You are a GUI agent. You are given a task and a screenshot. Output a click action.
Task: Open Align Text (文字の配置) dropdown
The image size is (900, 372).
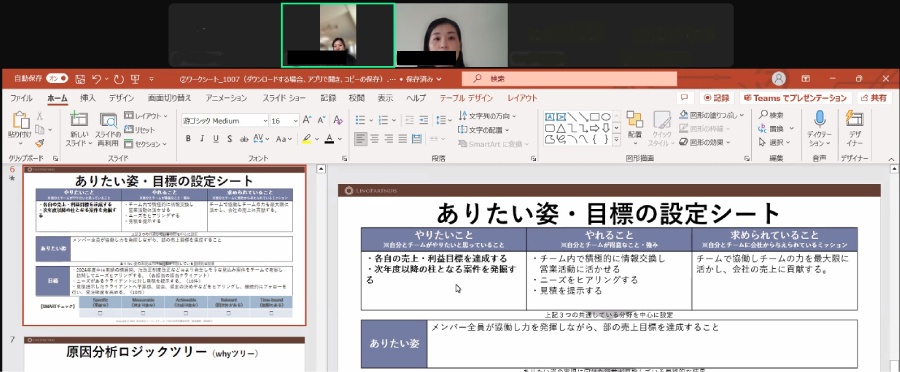point(484,129)
